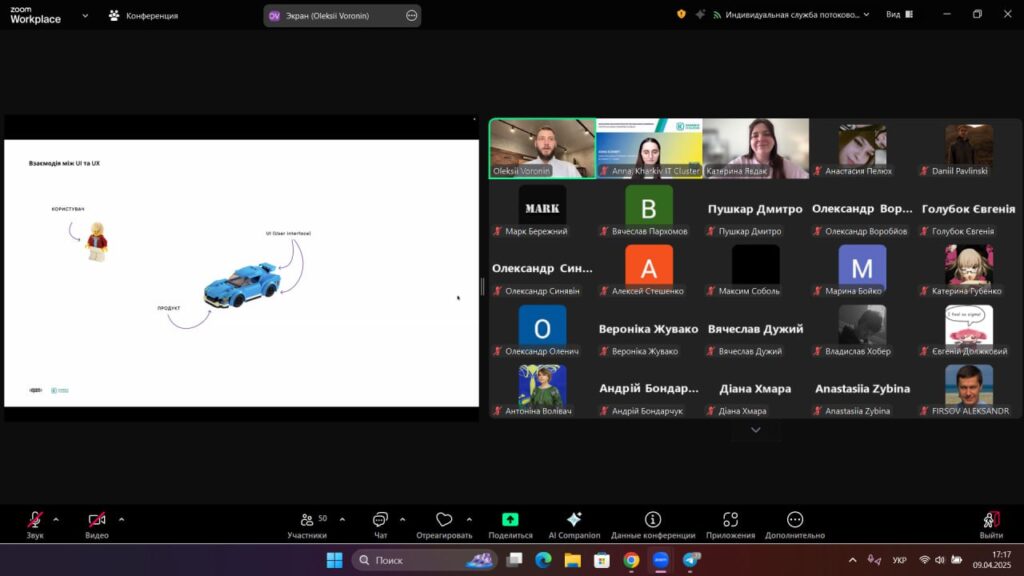Screen dimensions: 1024x576
Task: Open Microsoft Store from taskbar
Action: point(601,560)
